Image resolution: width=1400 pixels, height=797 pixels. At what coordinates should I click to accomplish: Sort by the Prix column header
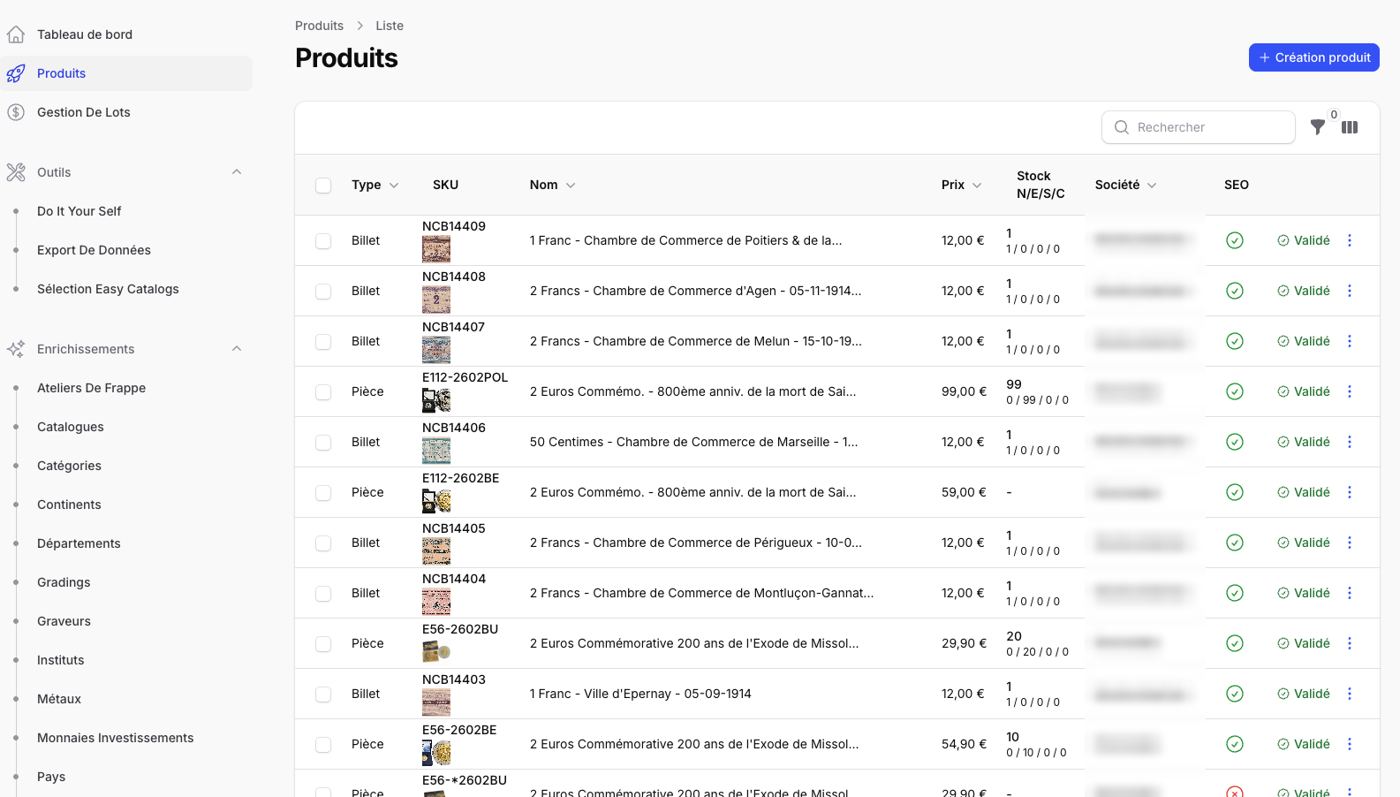pyautogui.click(x=961, y=185)
